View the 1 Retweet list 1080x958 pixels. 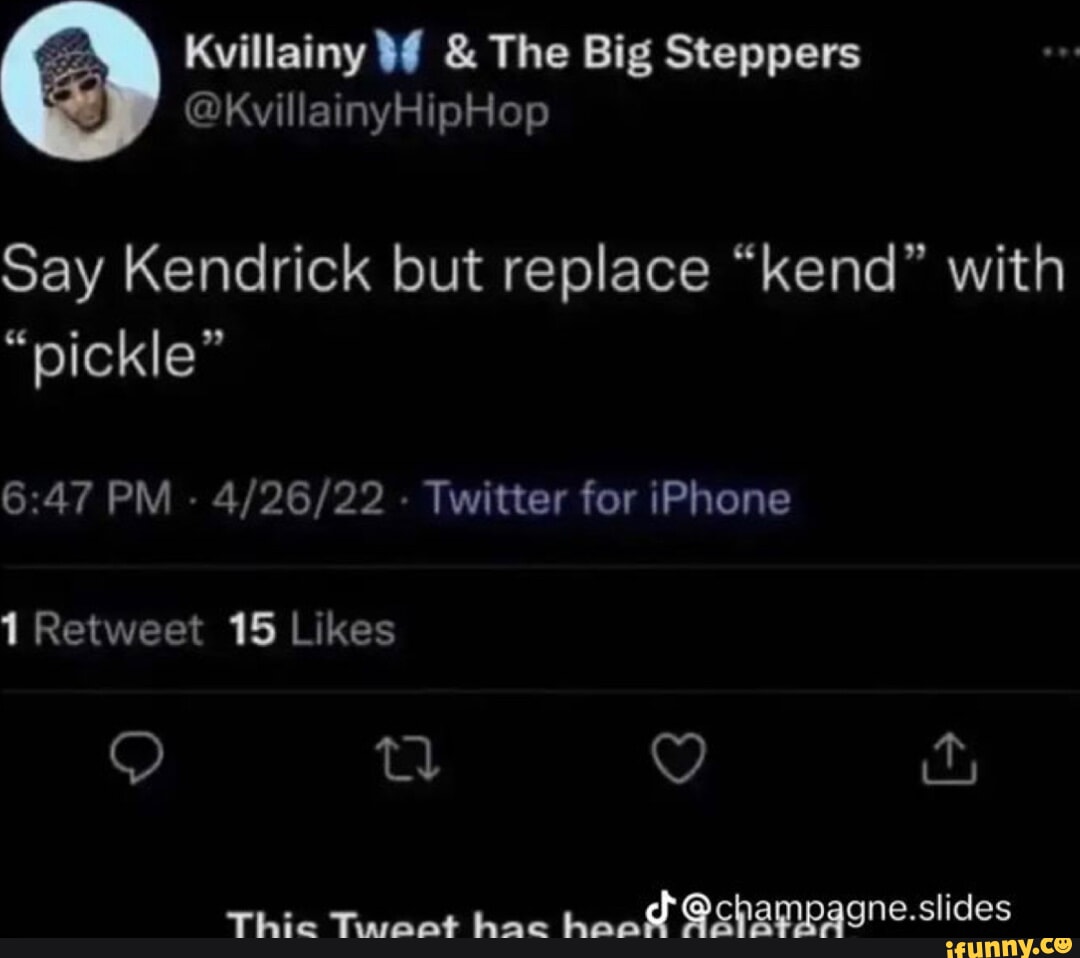coord(102,629)
